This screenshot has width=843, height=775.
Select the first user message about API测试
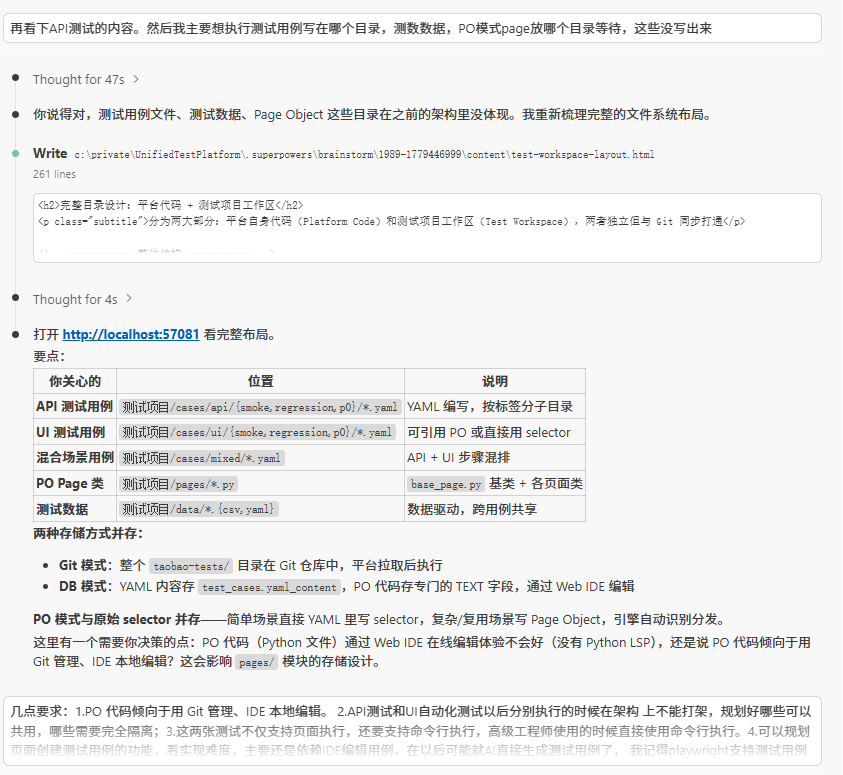412,28
